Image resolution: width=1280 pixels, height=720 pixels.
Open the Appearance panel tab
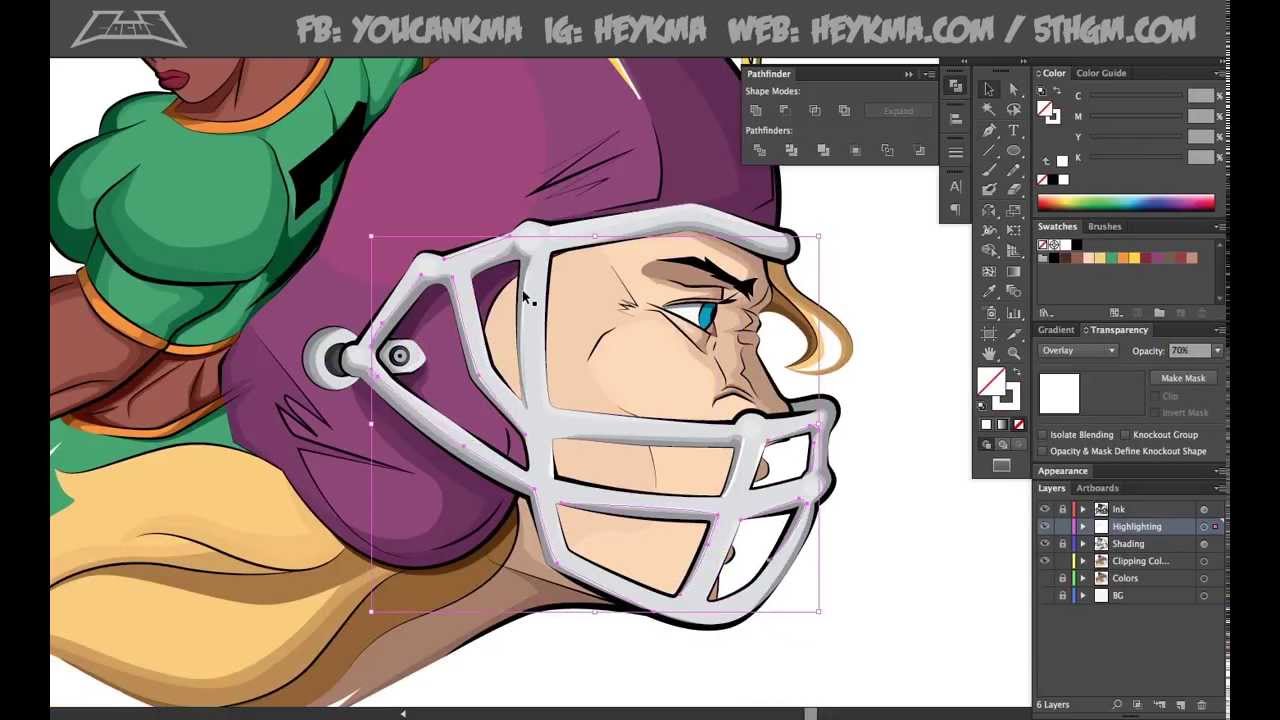point(1062,471)
